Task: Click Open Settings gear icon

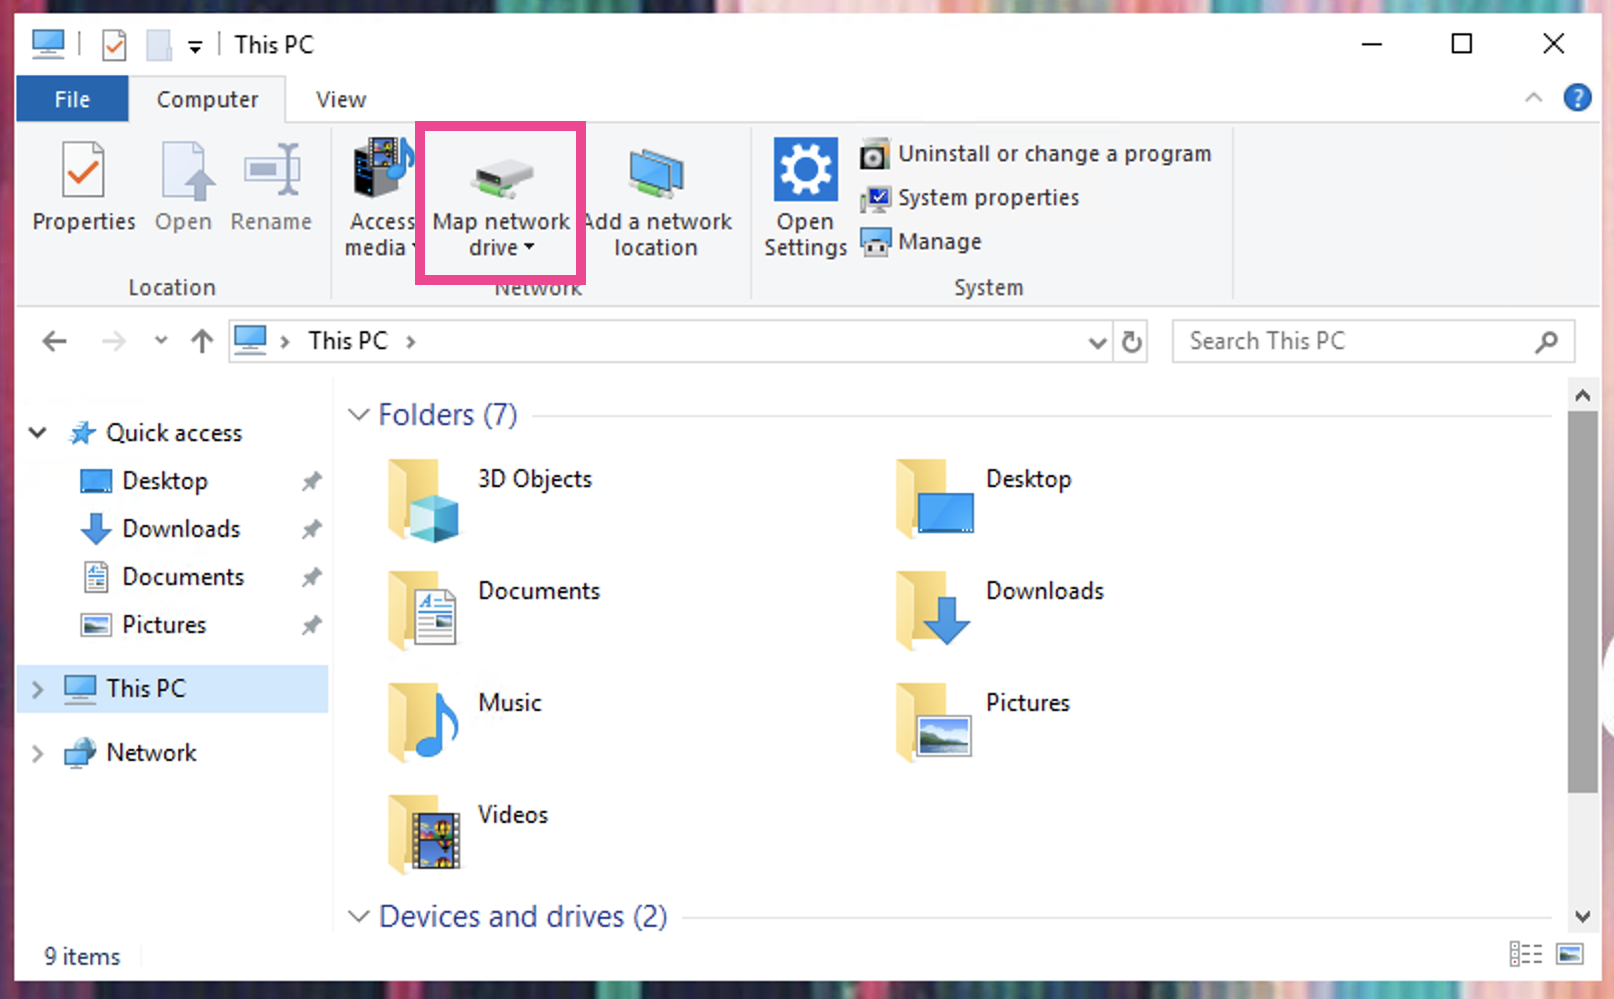Action: coord(805,170)
